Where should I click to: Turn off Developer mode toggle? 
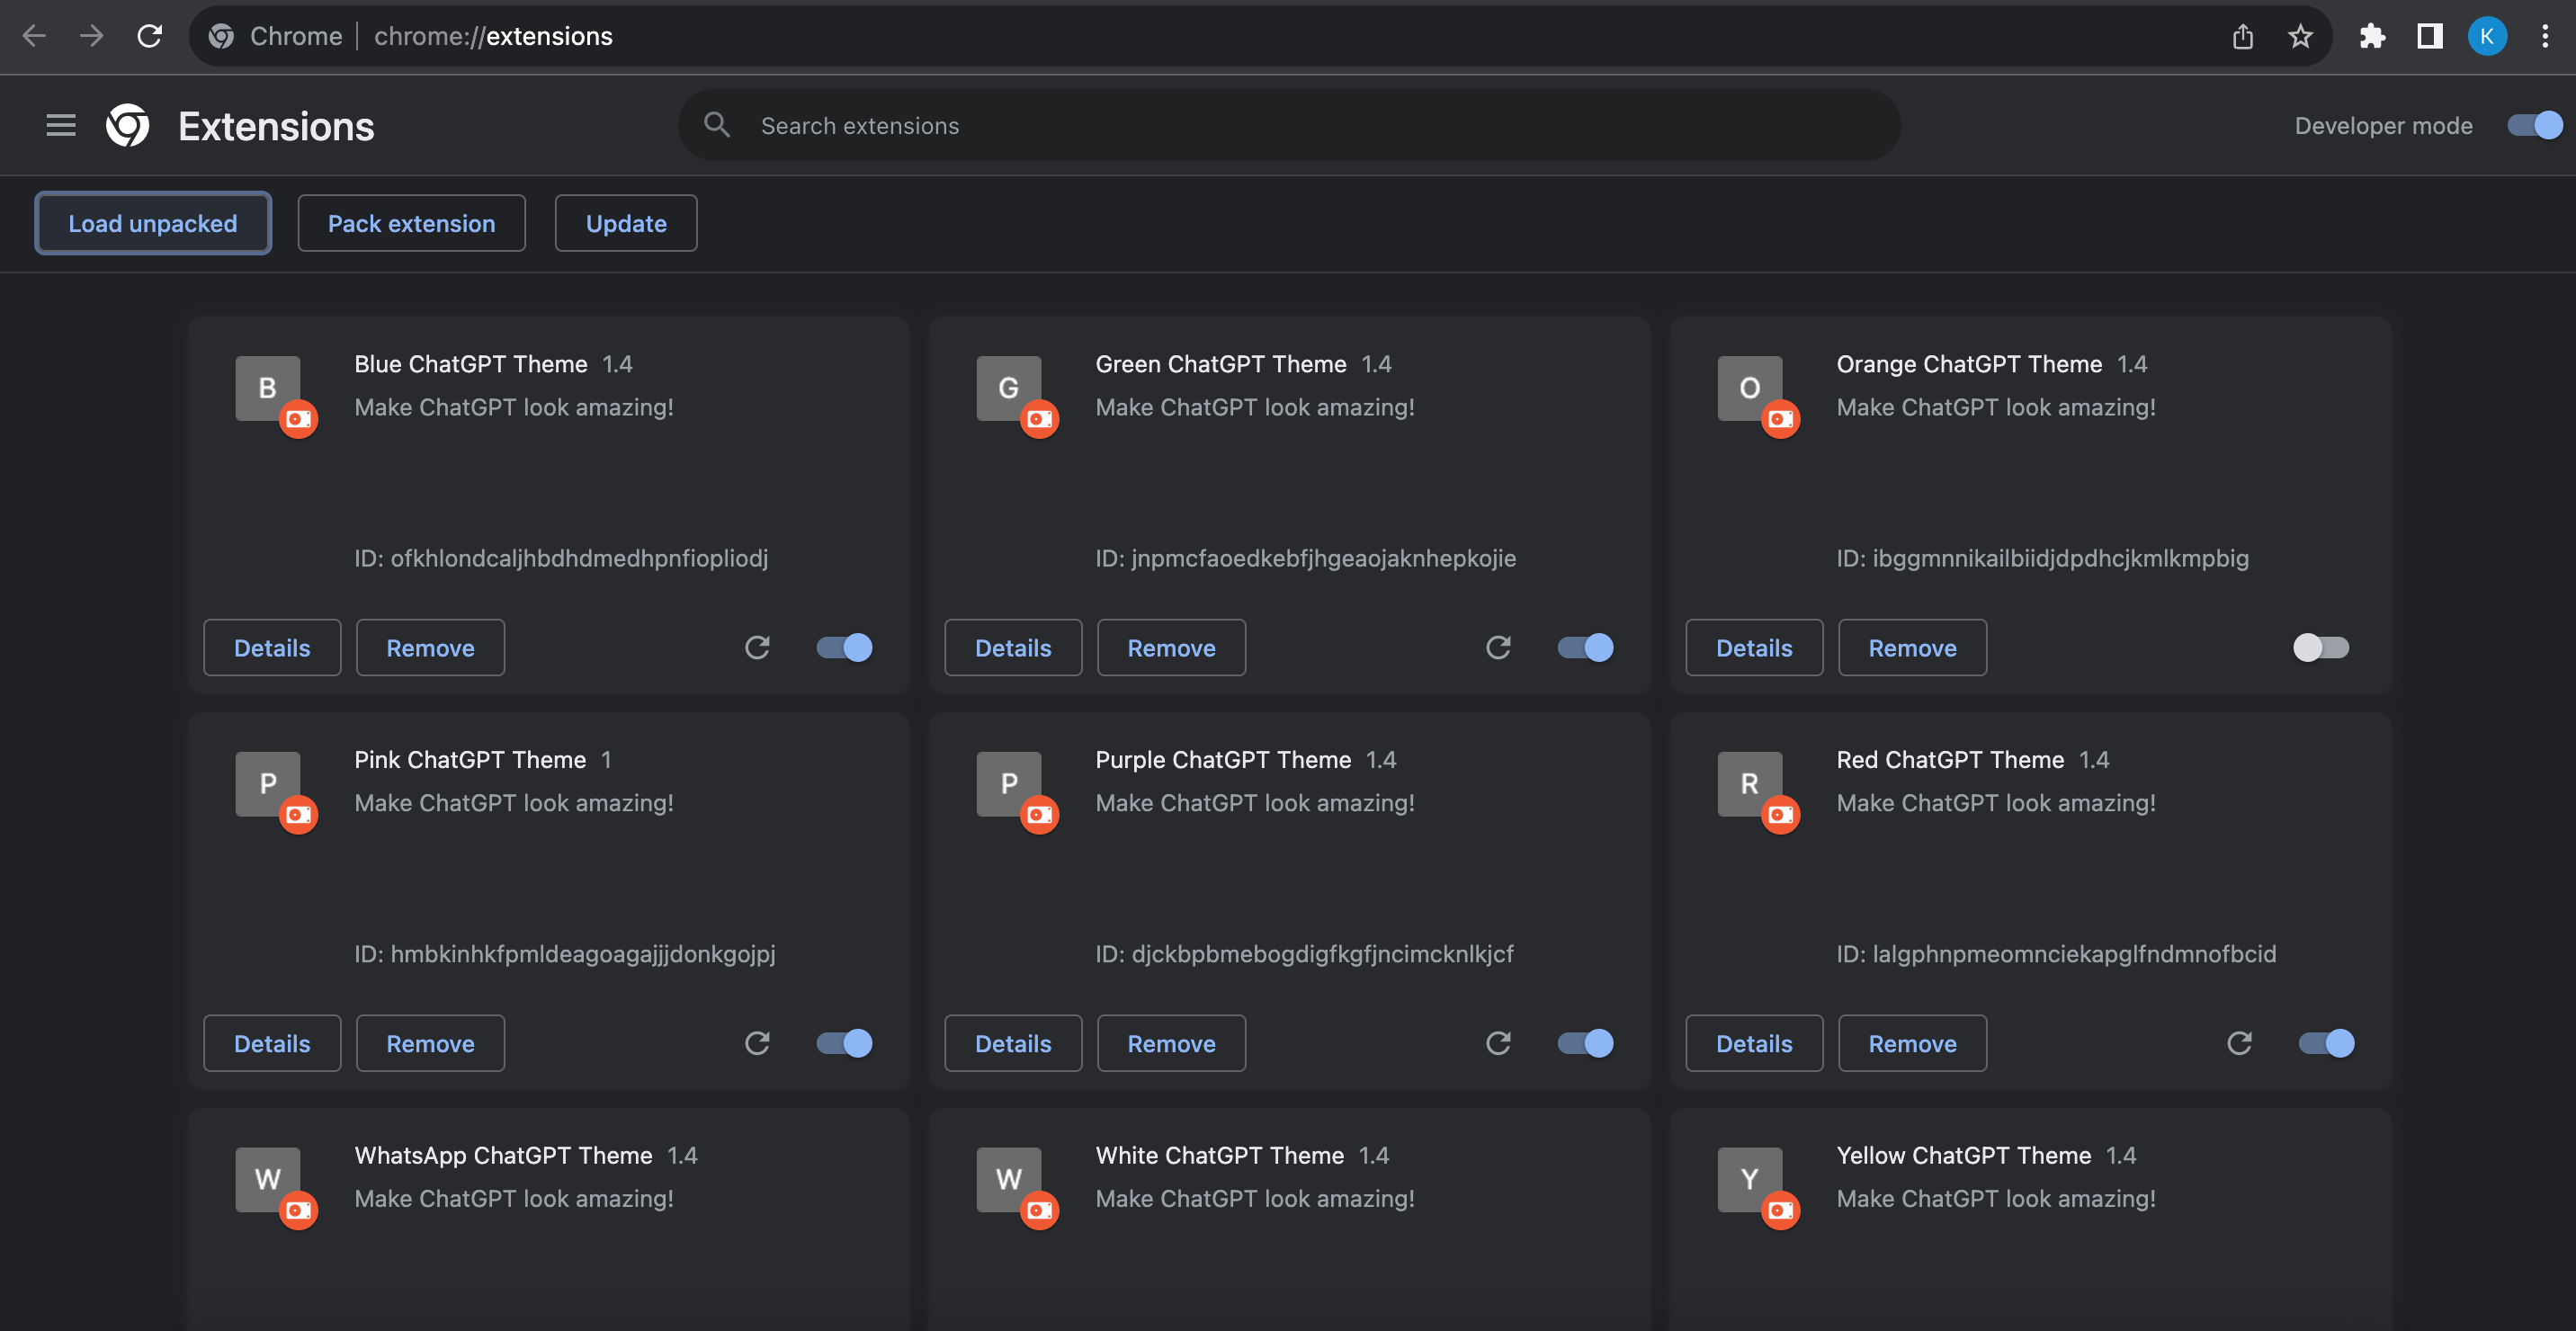(2534, 125)
